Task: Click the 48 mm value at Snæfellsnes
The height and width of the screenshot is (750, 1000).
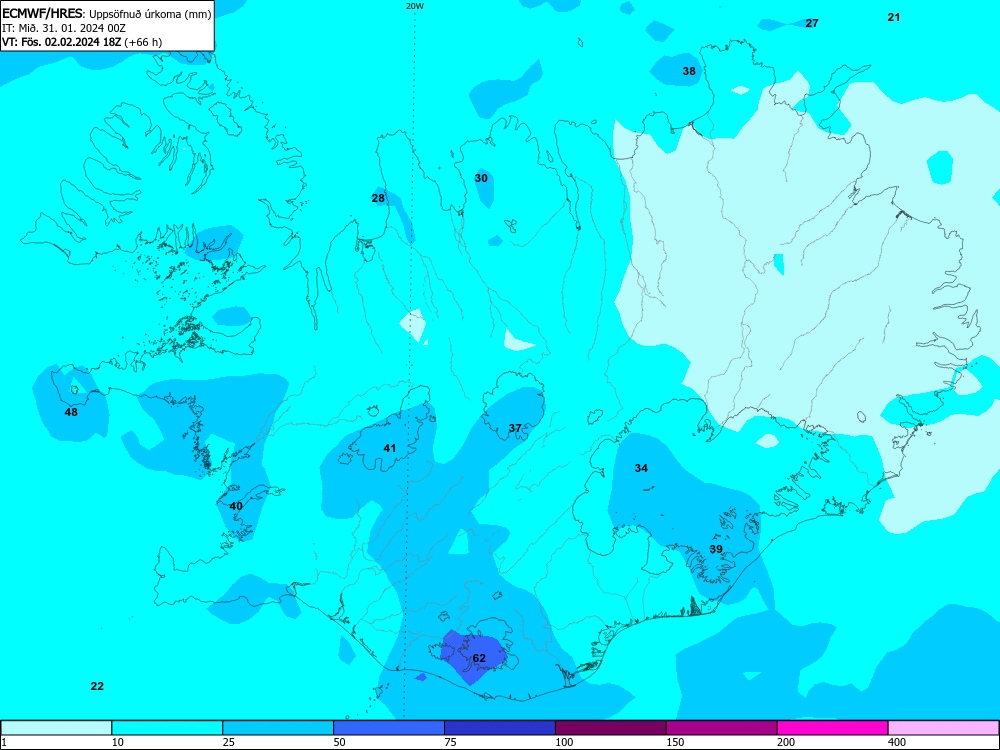Action: (71, 412)
